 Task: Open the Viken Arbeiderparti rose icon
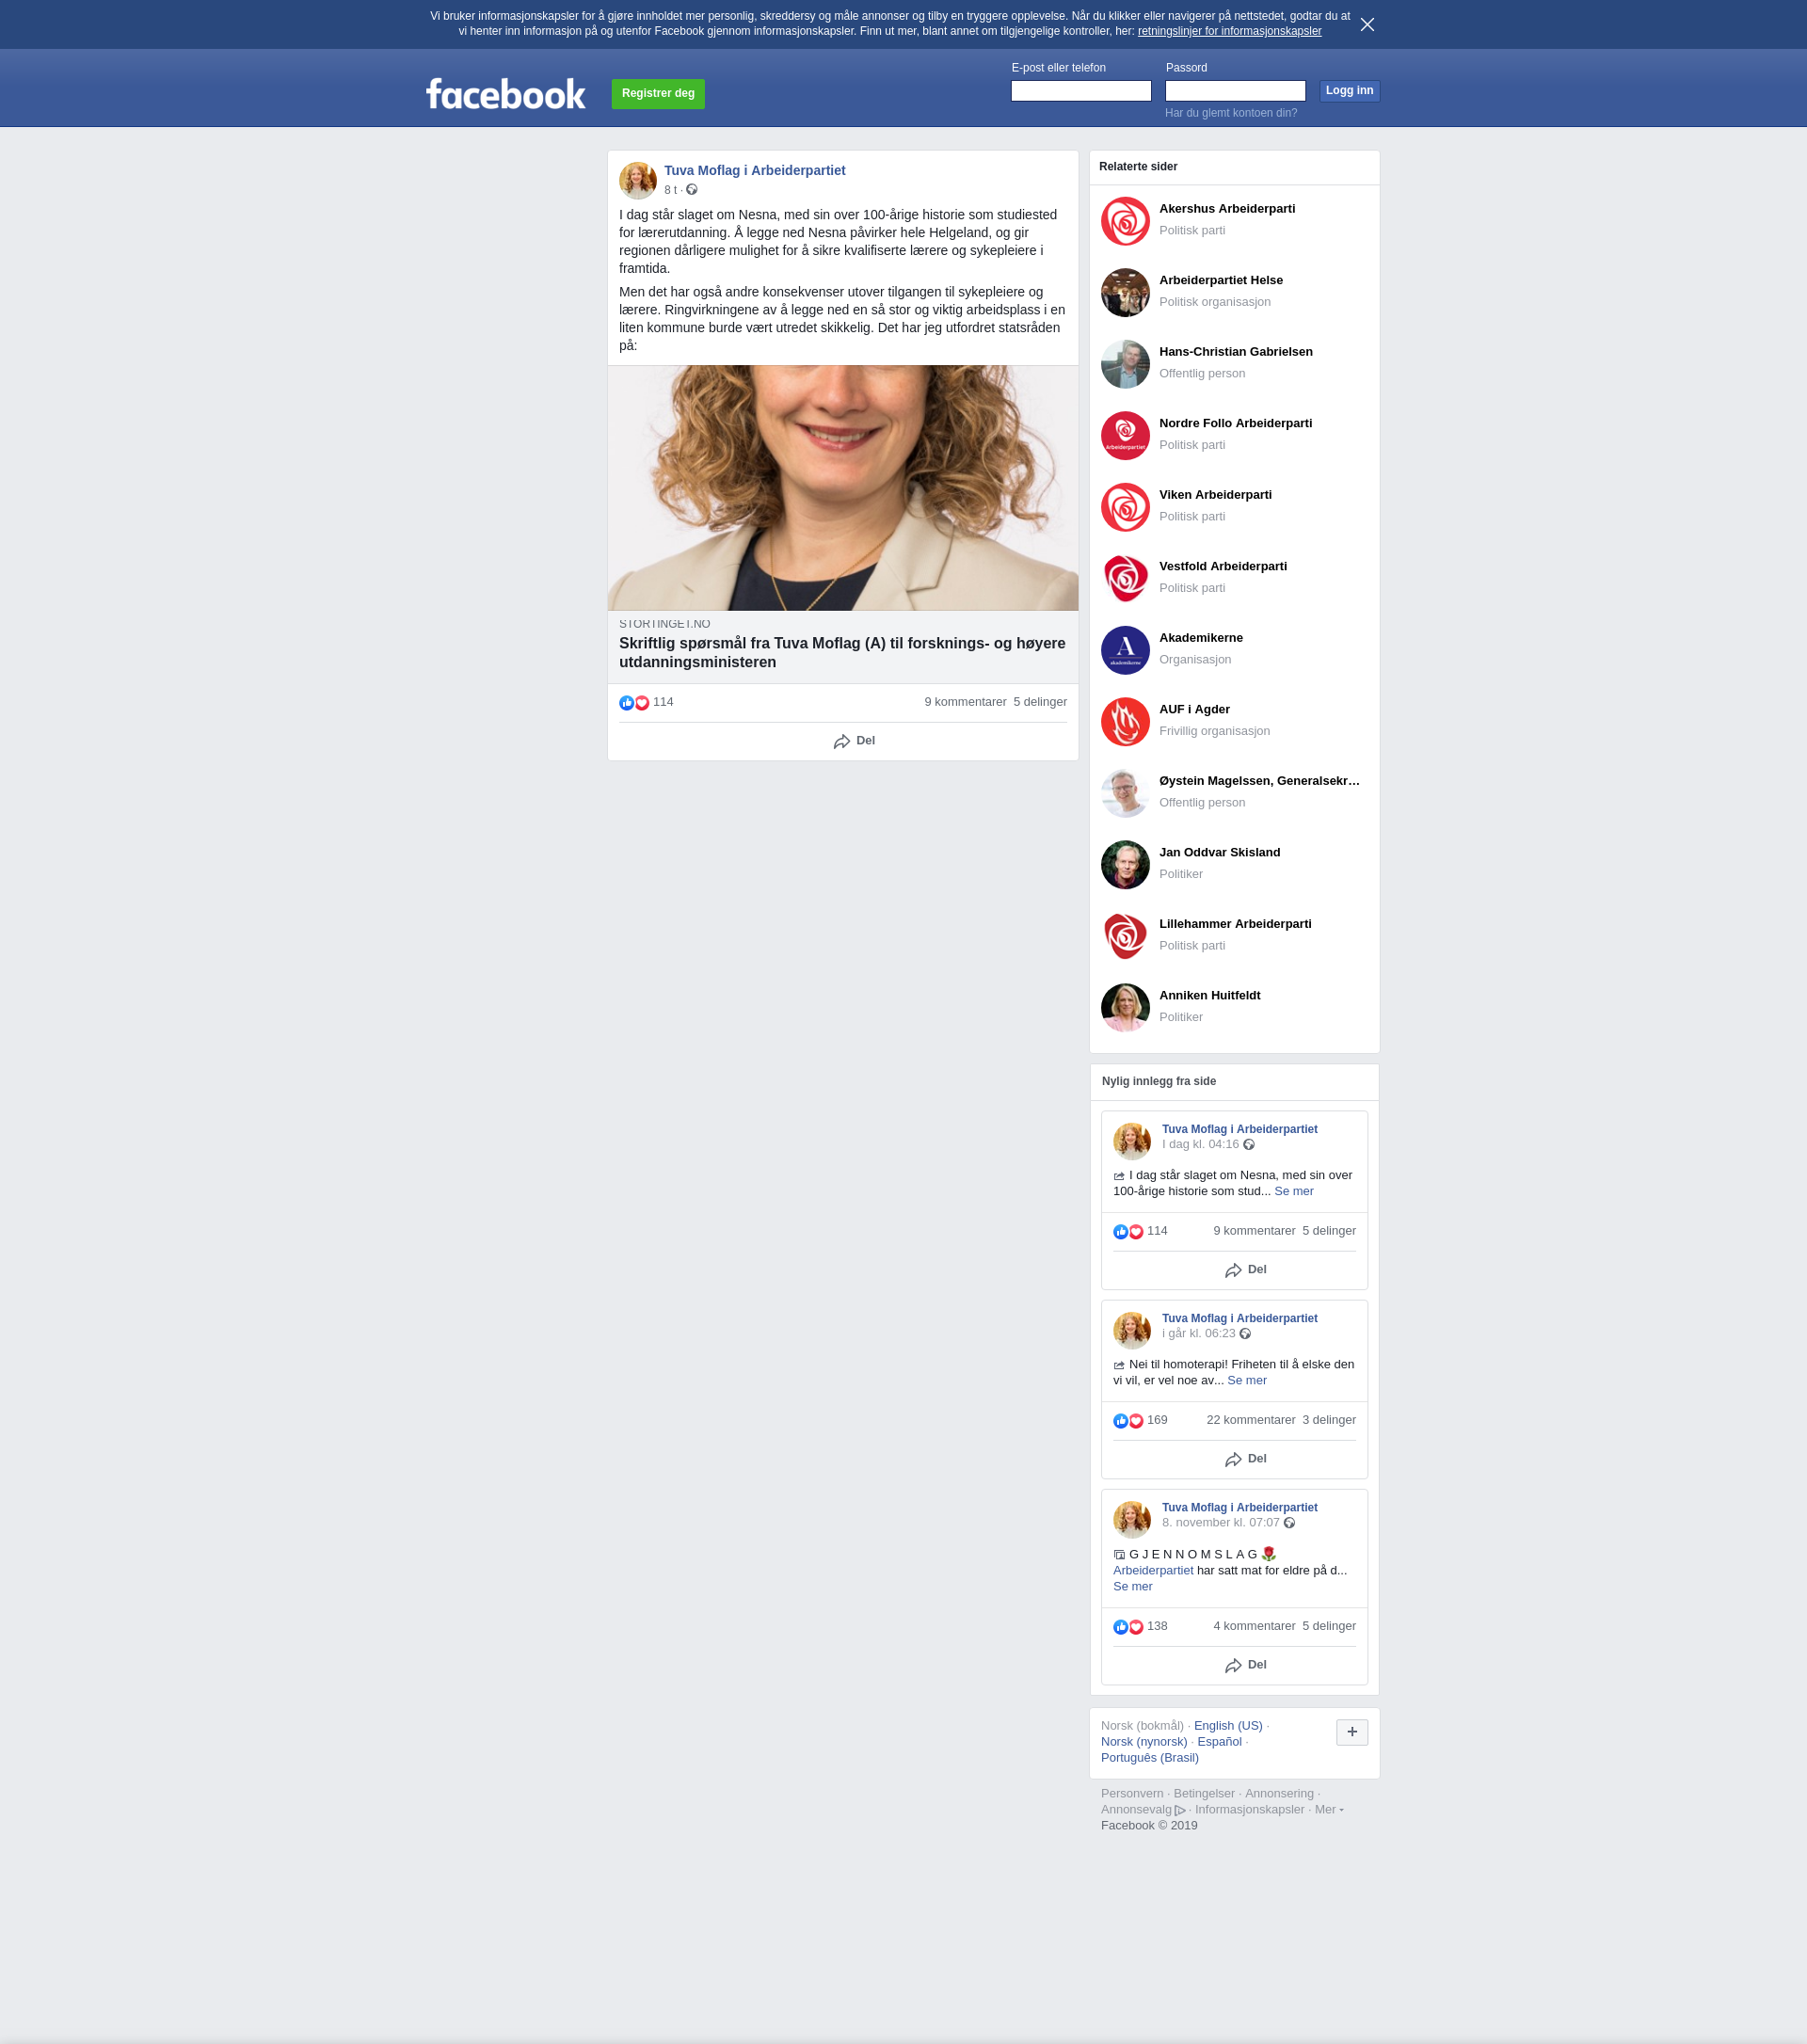click(x=1125, y=507)
